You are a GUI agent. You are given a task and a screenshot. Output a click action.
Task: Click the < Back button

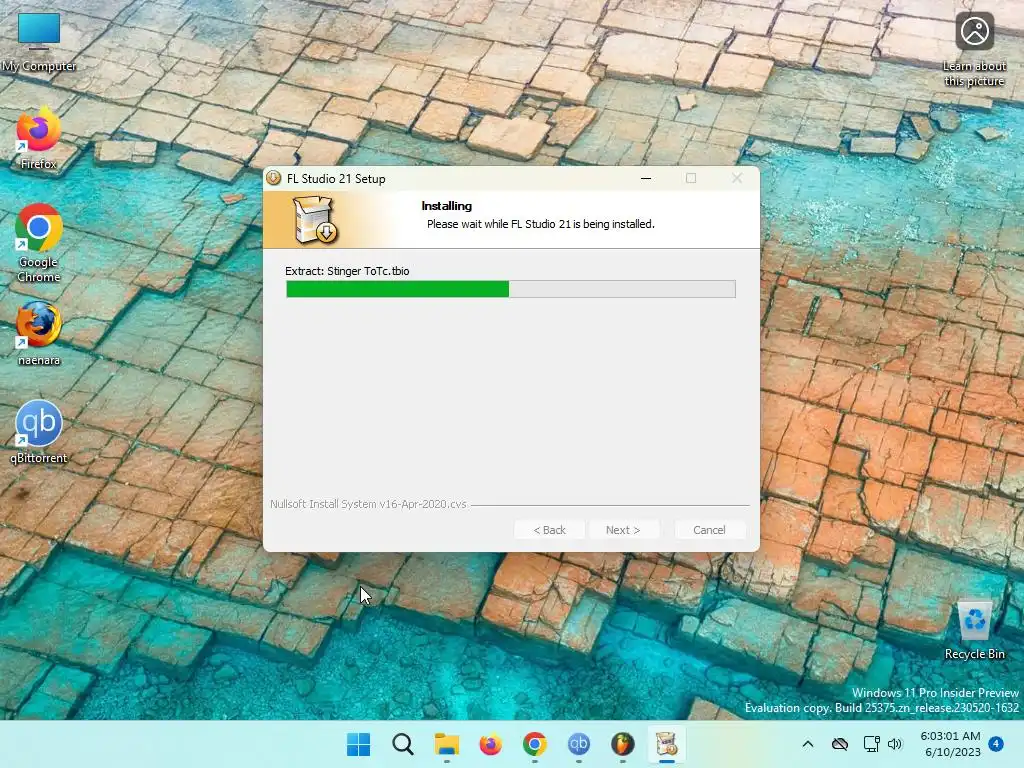tap(549, 530)
